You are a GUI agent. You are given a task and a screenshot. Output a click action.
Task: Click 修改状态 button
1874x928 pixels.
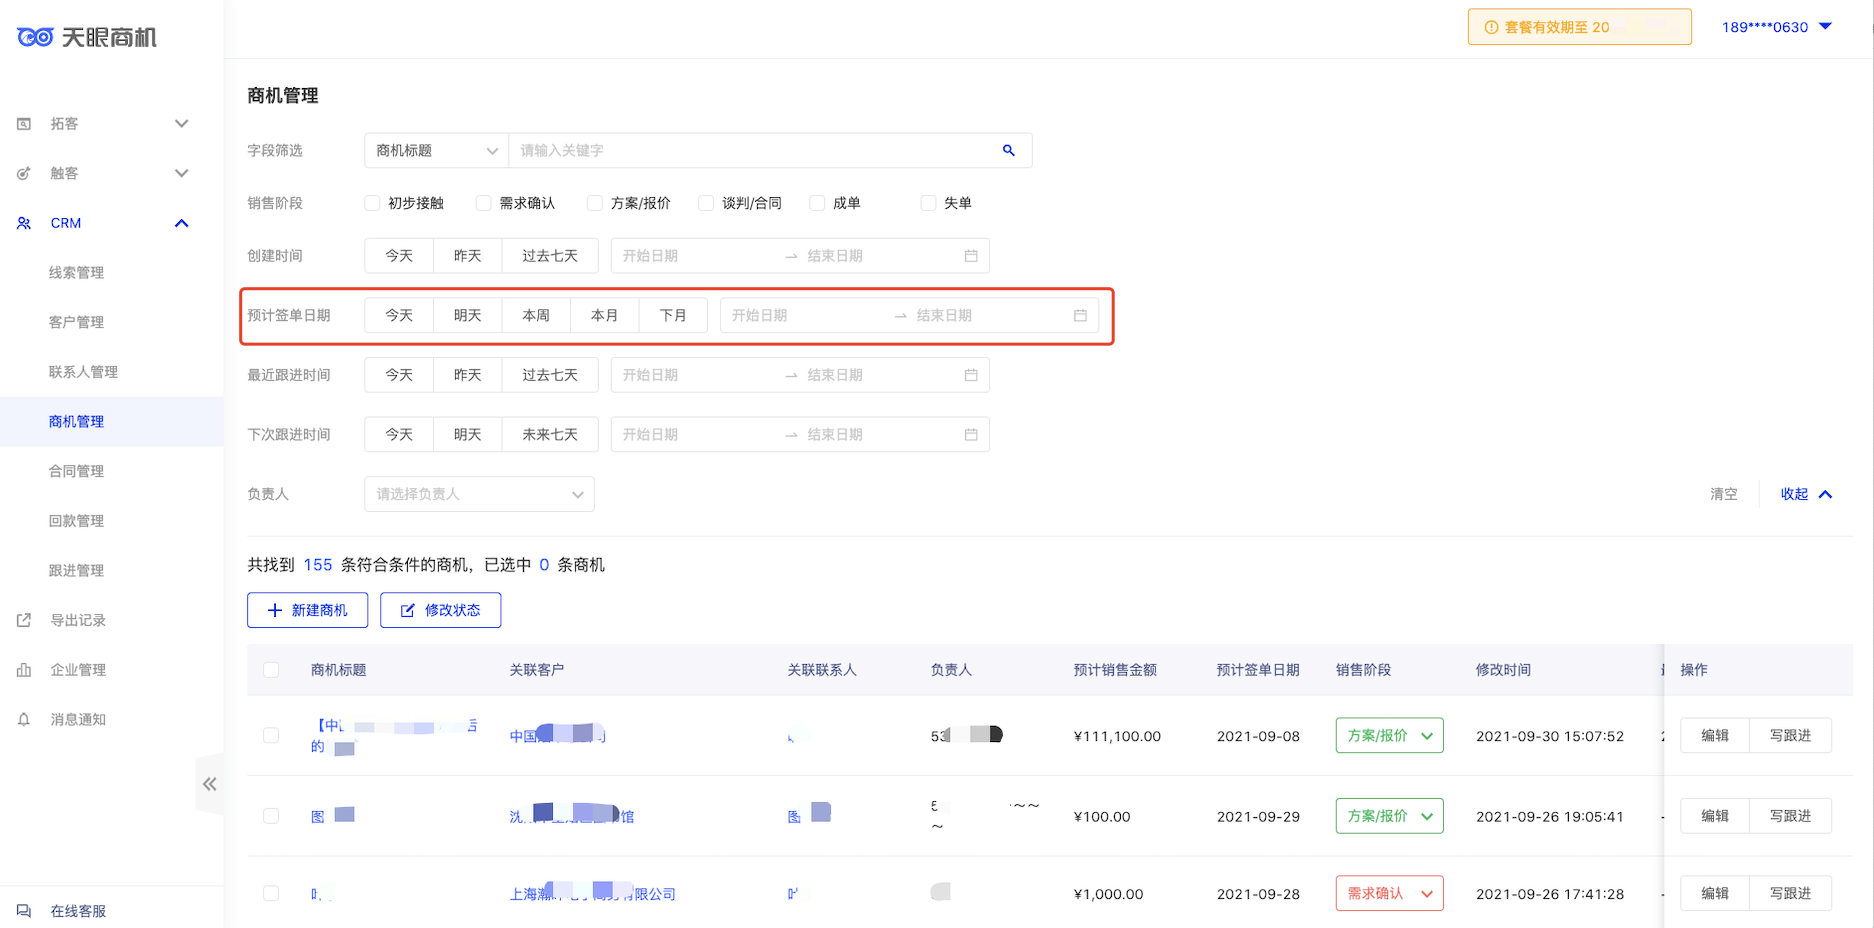point(440,610)
